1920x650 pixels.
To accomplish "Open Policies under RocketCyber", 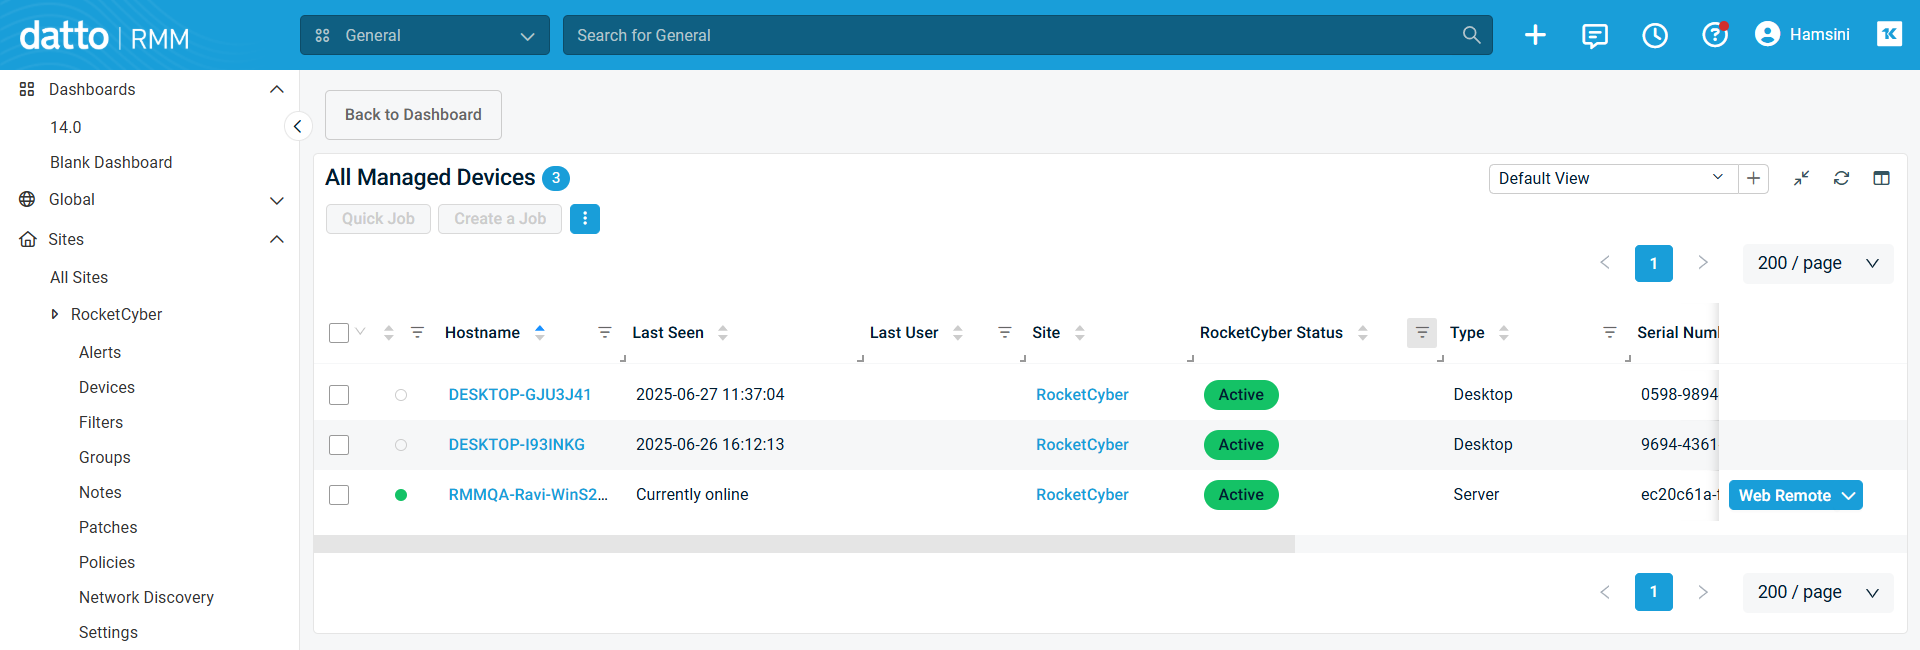I will pos(107,563).
